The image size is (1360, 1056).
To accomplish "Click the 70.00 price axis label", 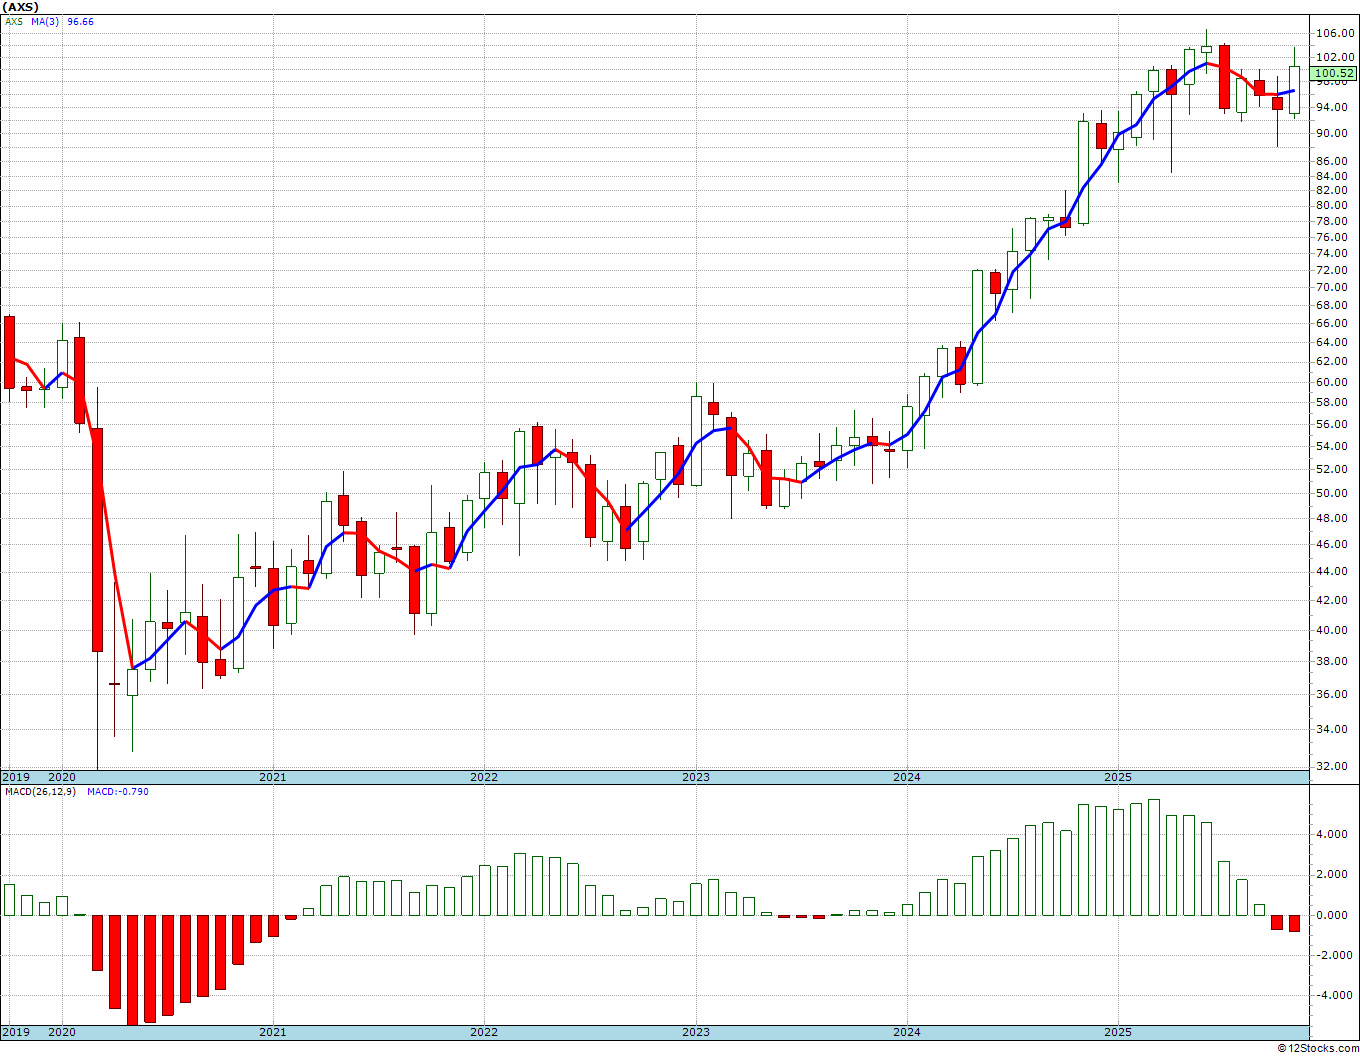I will (x=1335, y=288).
